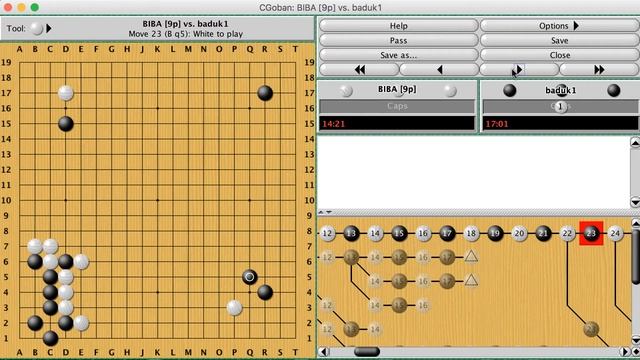The height and width of the screenshot is (360, 640).
Task: Click black stone at R4 on board
Action: click(x=265, y=292)
